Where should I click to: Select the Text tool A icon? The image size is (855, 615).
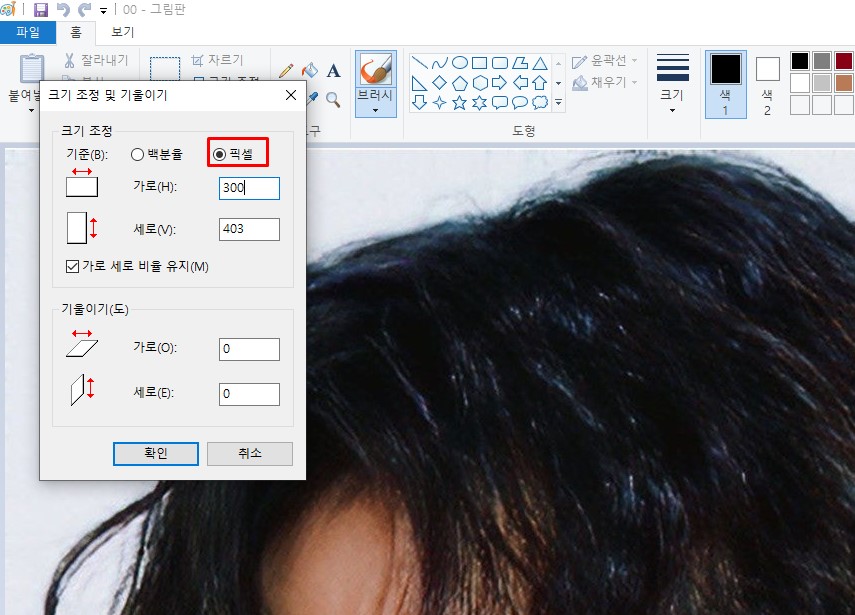pos(333,71)
